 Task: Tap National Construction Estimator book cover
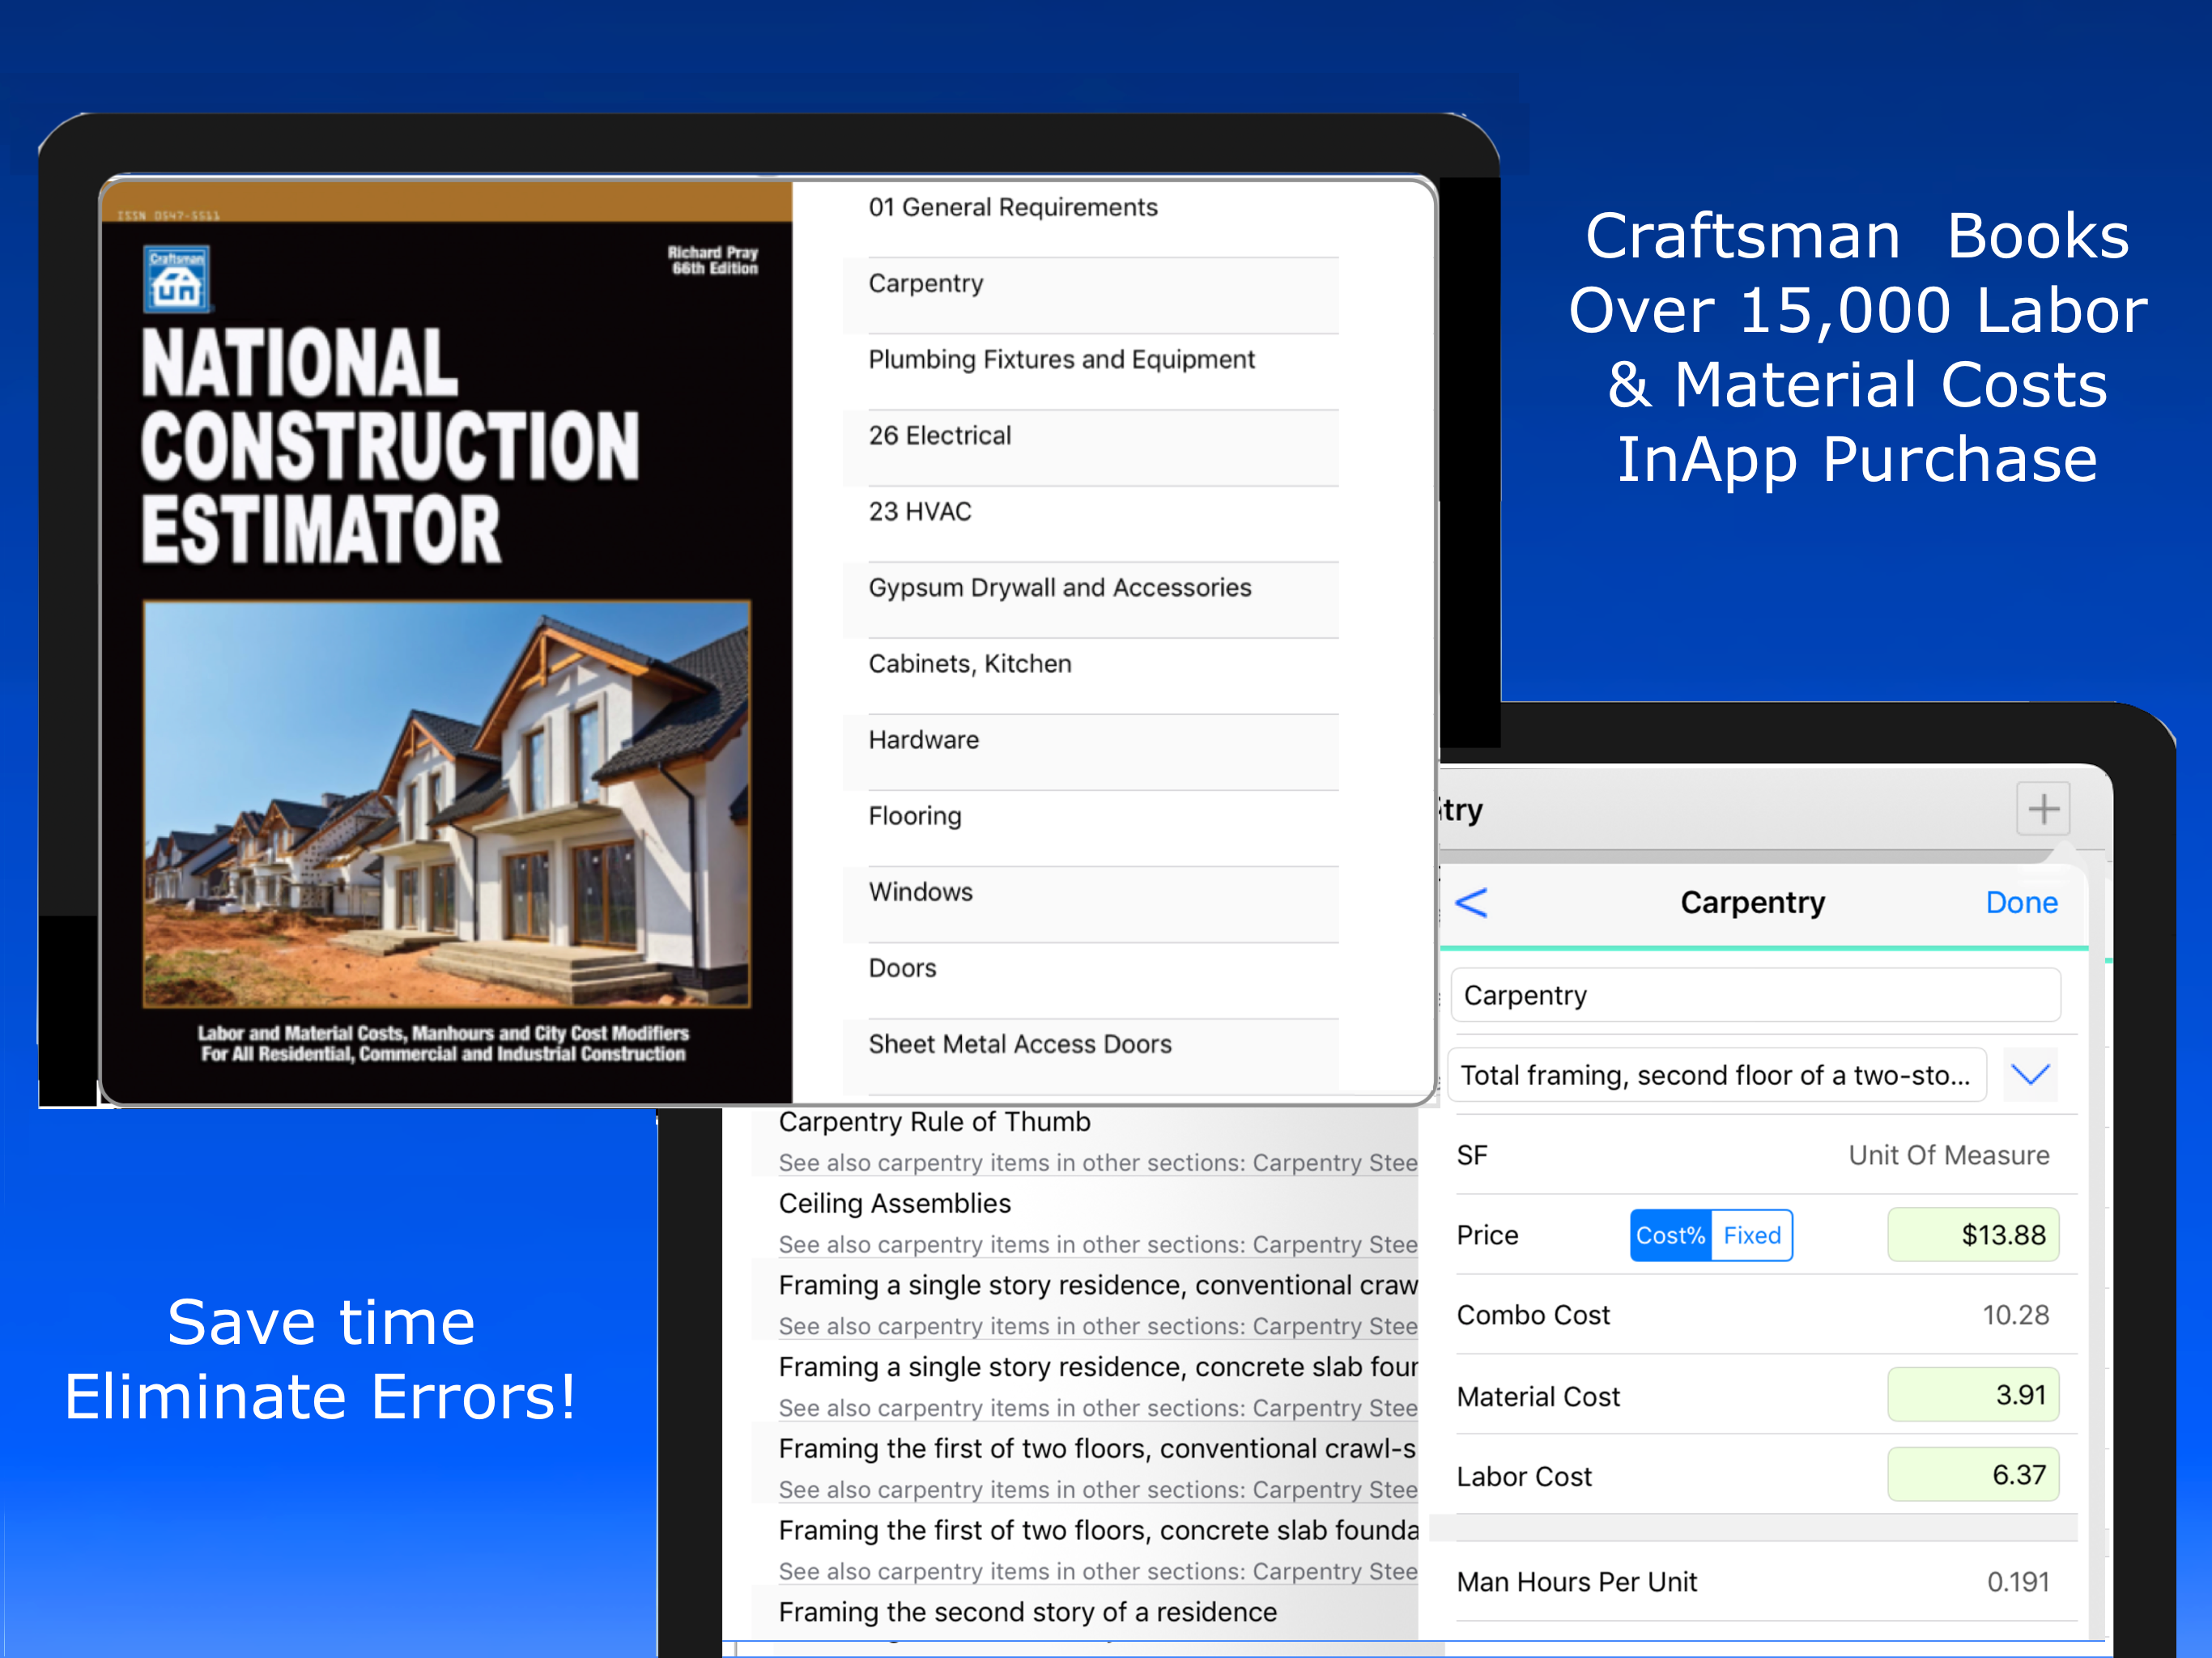[x=447, y=642]
